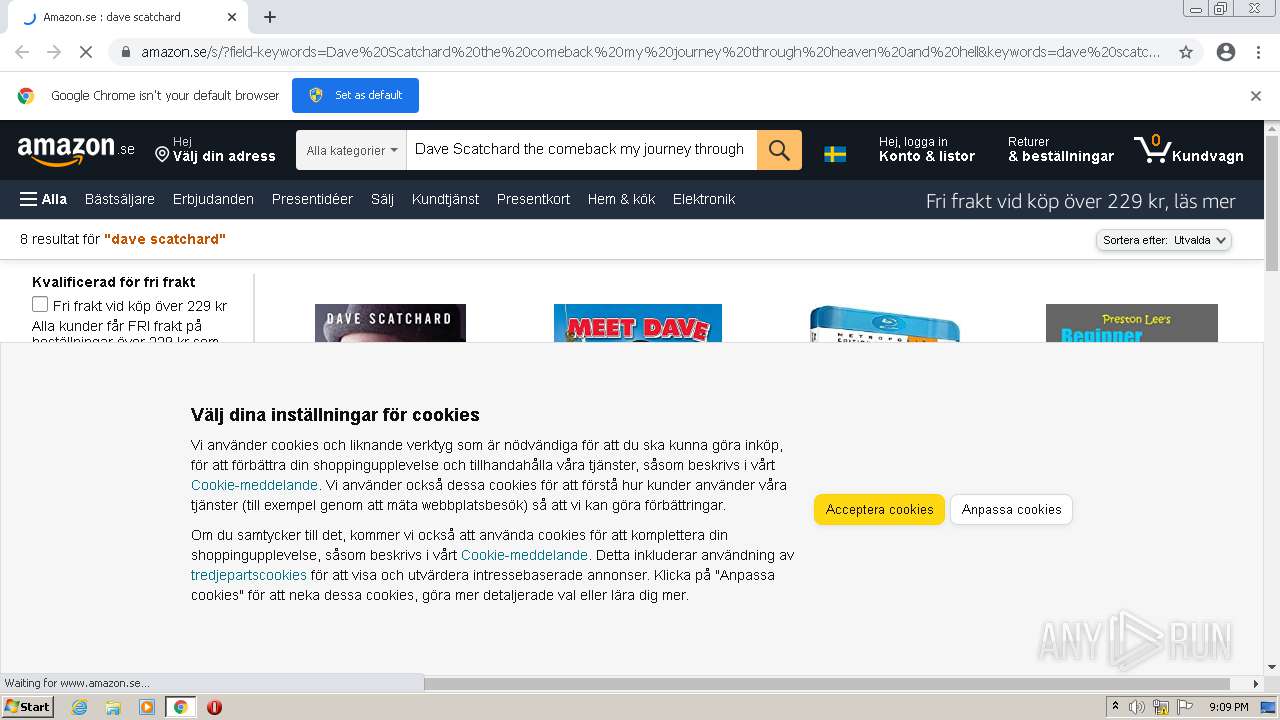Viewport: 1280px width, 720px height.
Task: Open the file explorer taskbar icon
Action: tap(113, 707)
